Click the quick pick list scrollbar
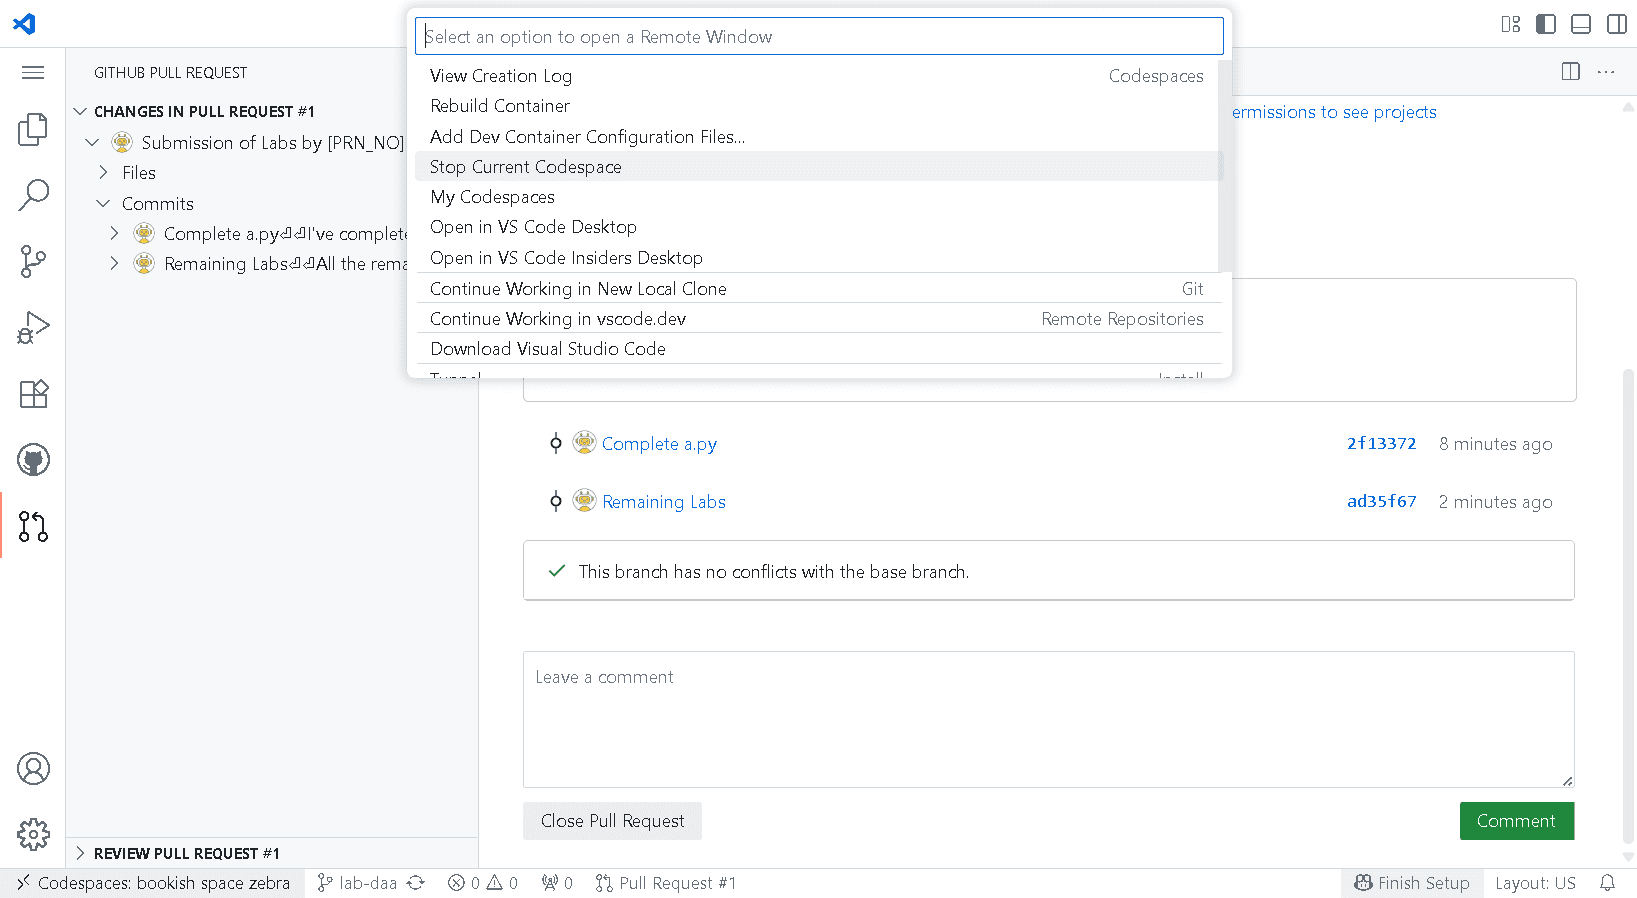 pyautogui.click(x=1225, y=166)
